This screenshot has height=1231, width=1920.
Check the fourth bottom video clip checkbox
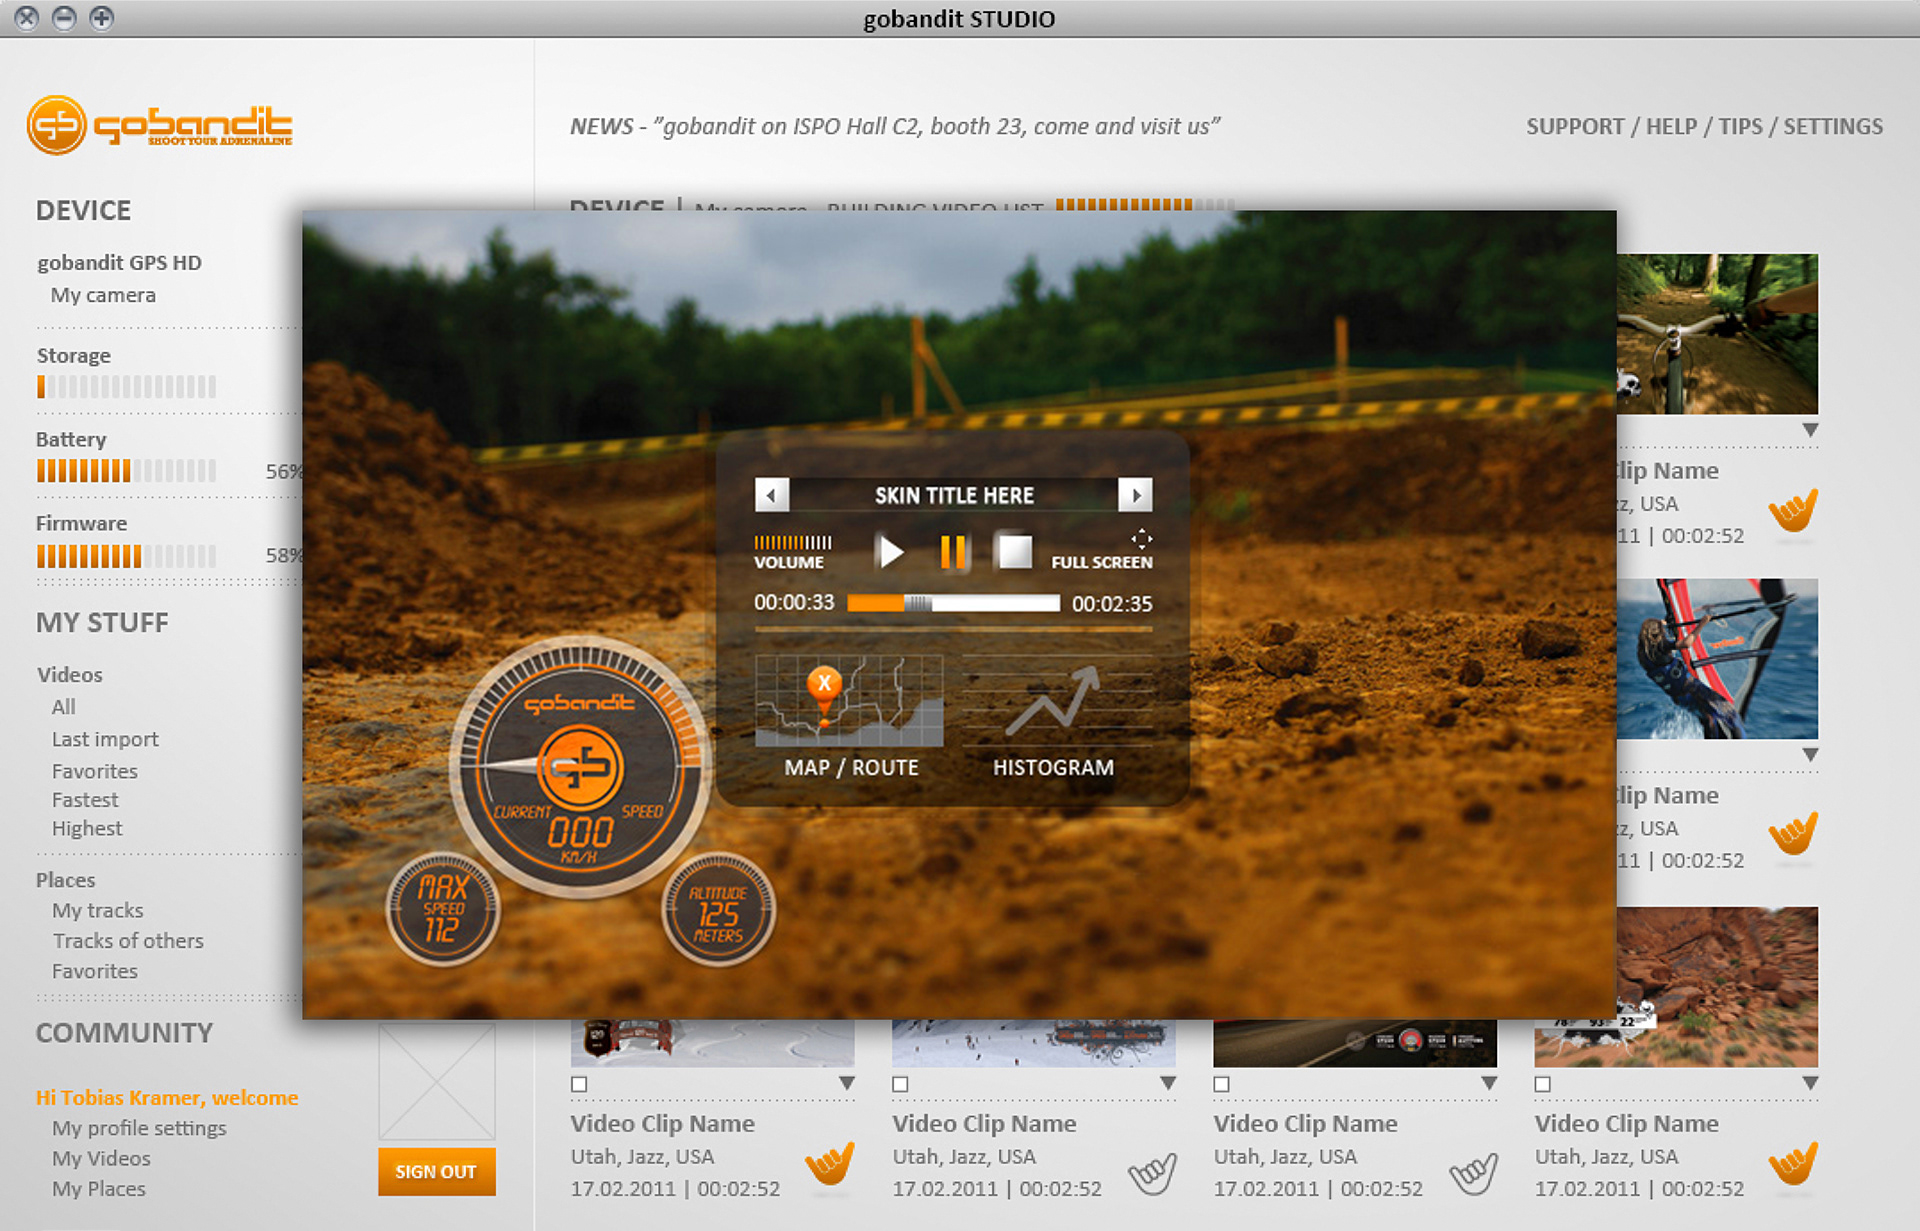(x=1543, y=1084)
